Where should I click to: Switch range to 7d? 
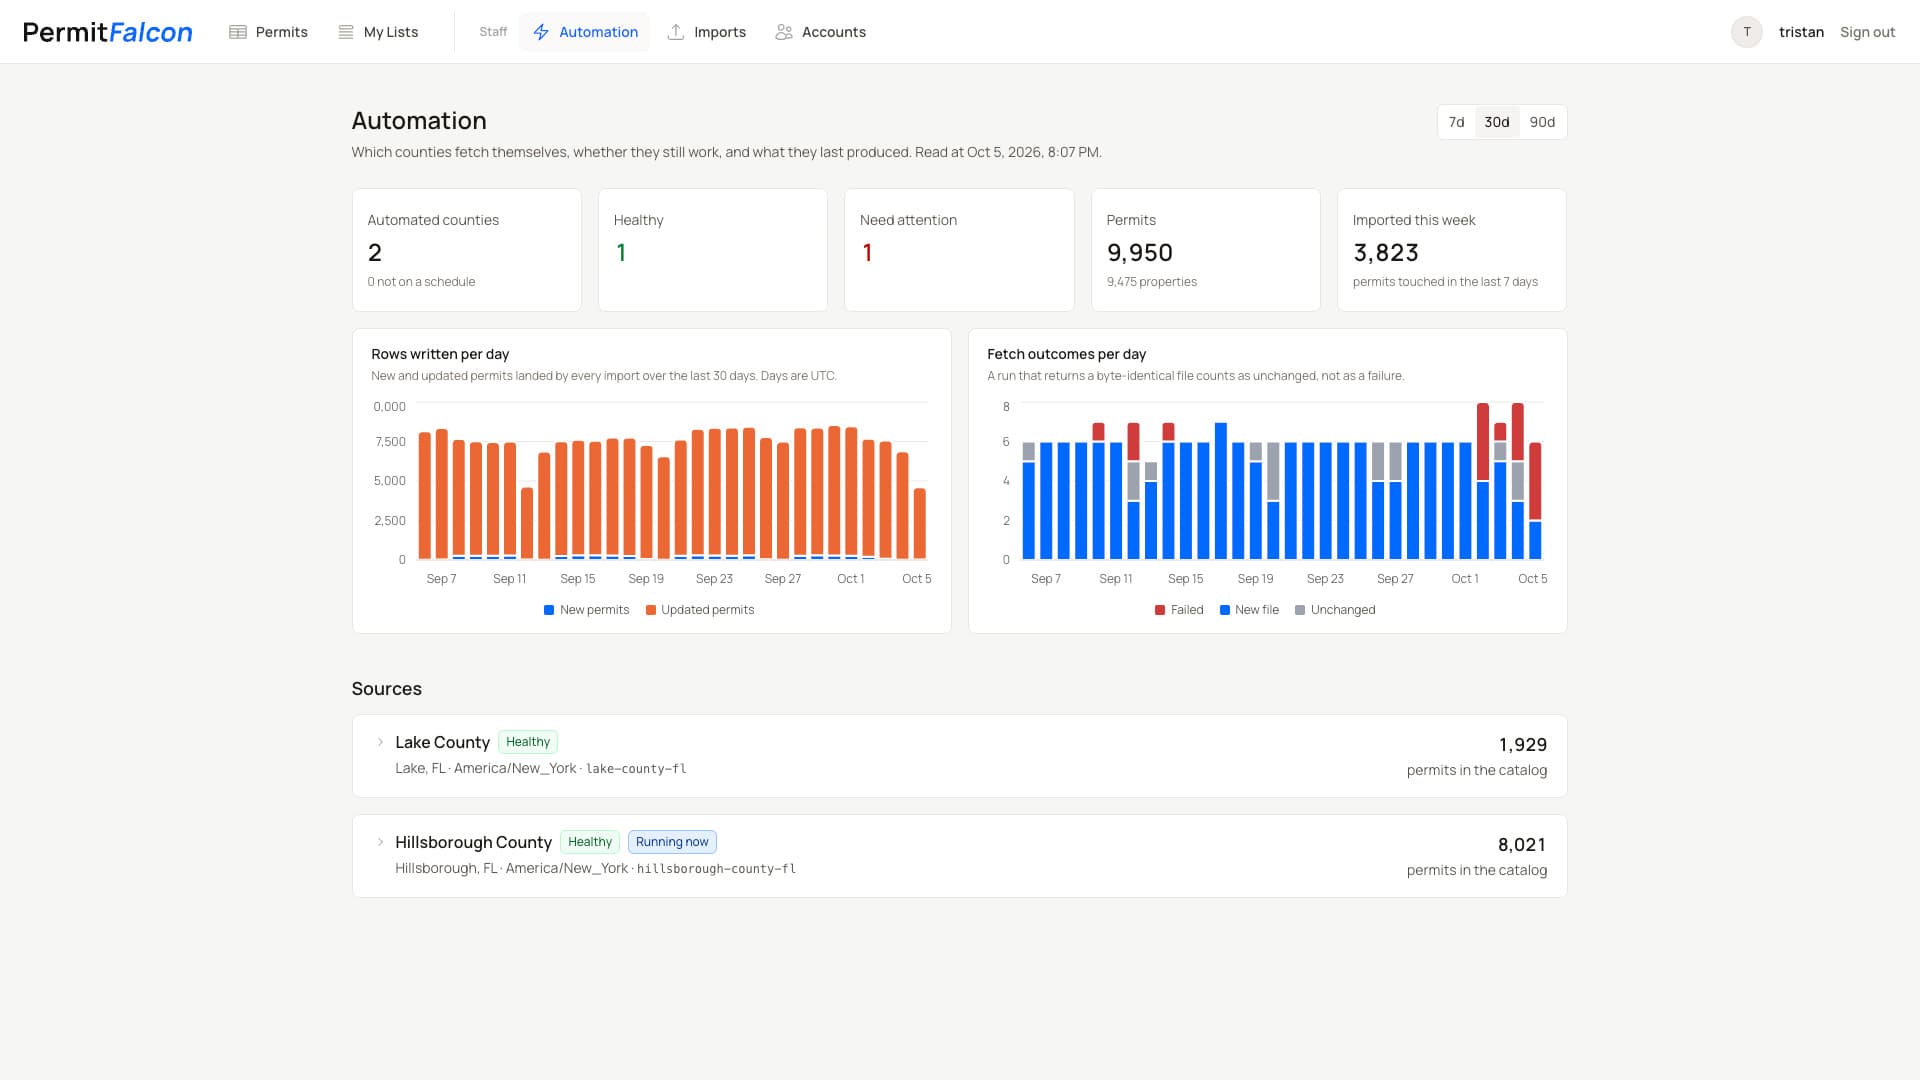(1456, 122)
